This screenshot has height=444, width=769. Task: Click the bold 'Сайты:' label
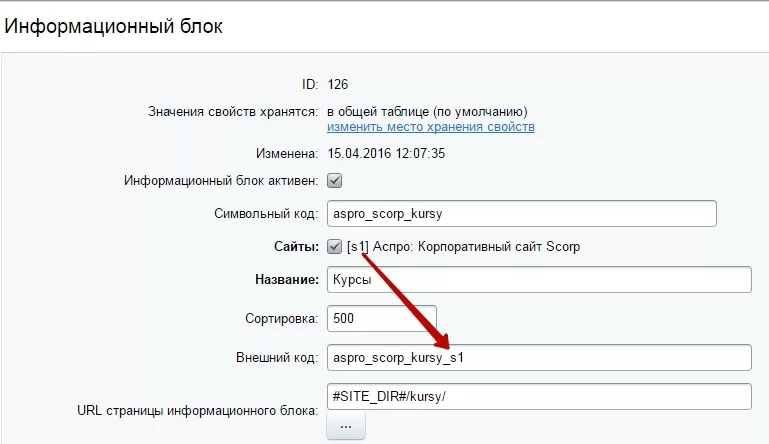click(x=296, y=246)
